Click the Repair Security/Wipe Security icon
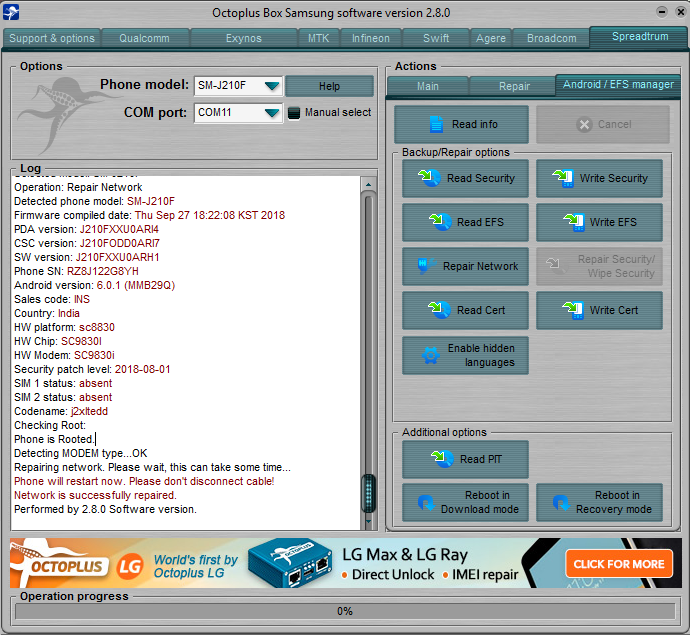 point(556,266)
